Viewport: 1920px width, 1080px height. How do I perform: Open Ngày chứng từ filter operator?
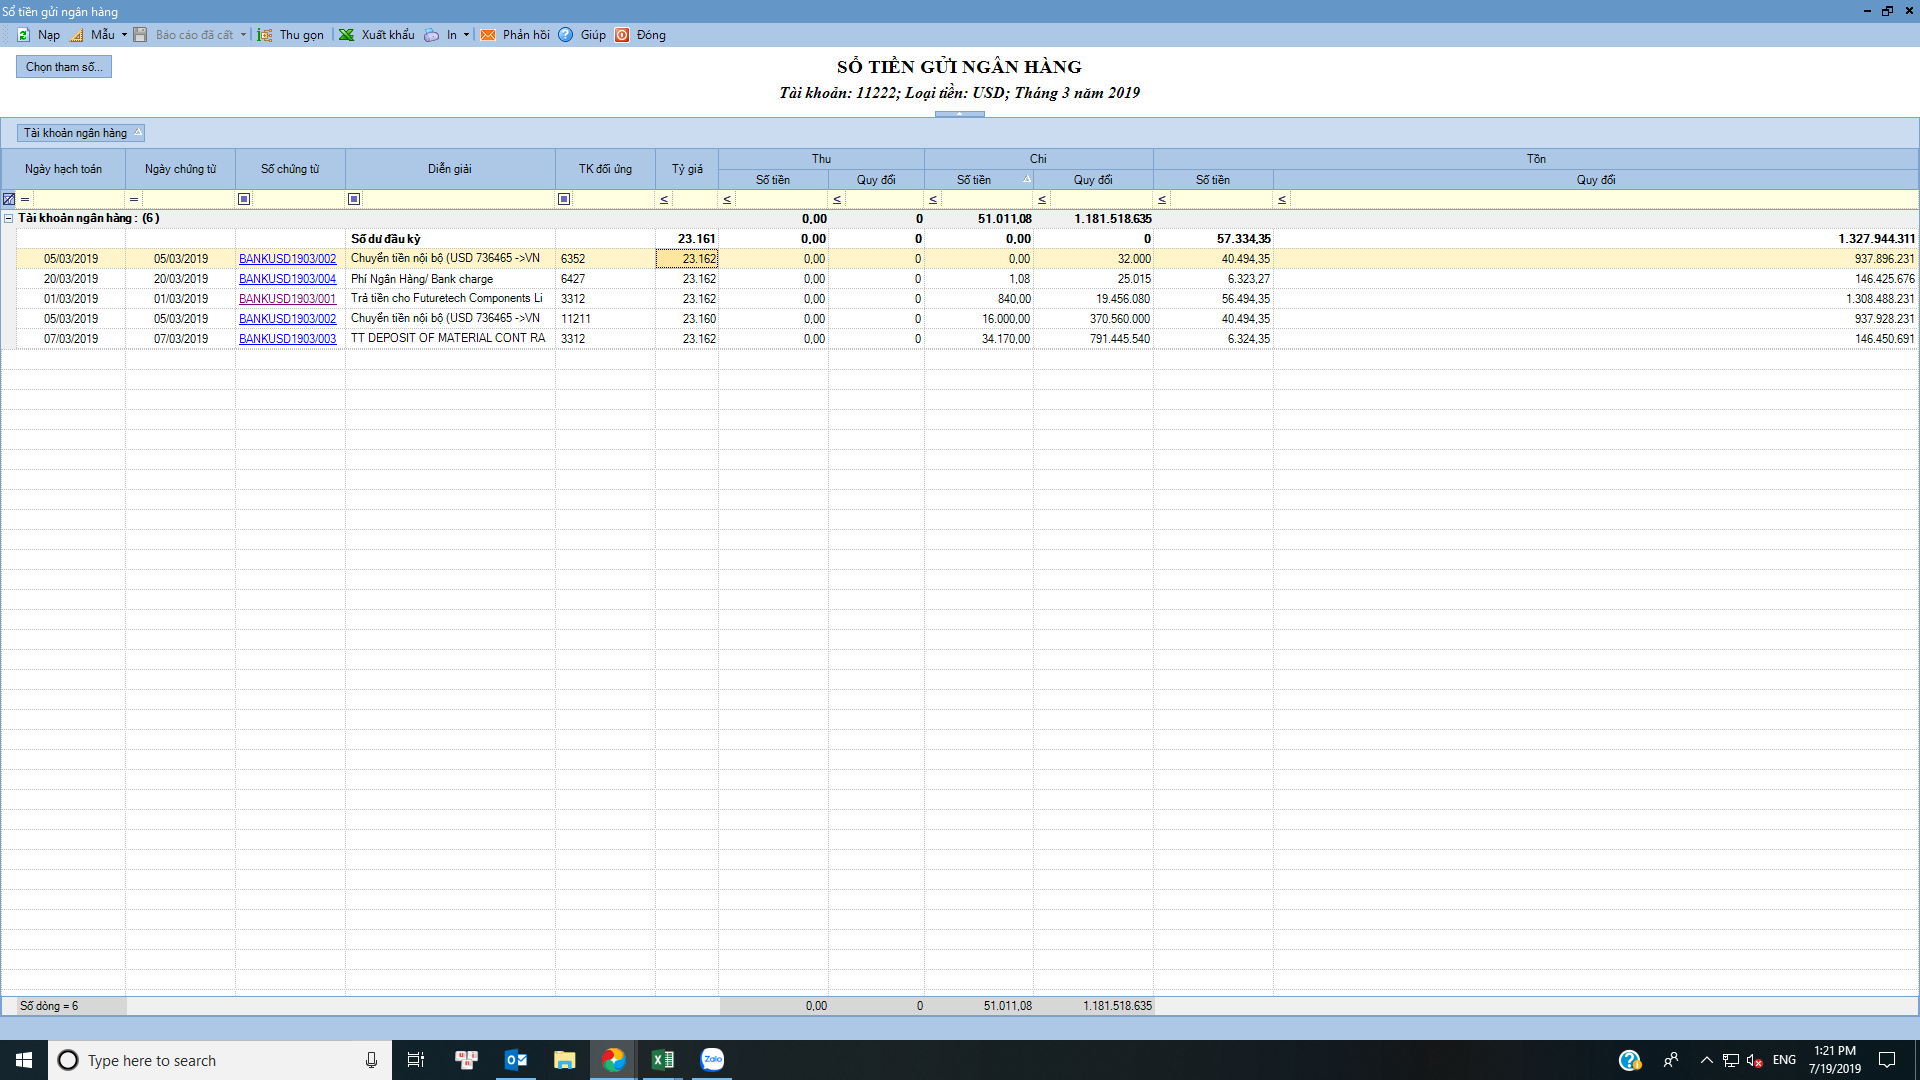tap(134, 199)
